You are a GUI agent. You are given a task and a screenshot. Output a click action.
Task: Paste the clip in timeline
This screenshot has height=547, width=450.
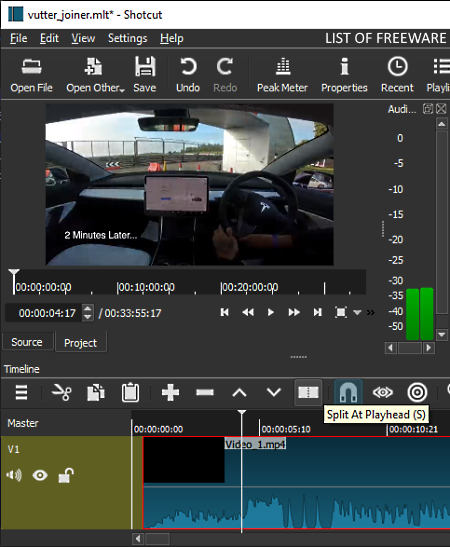(130, 392)
